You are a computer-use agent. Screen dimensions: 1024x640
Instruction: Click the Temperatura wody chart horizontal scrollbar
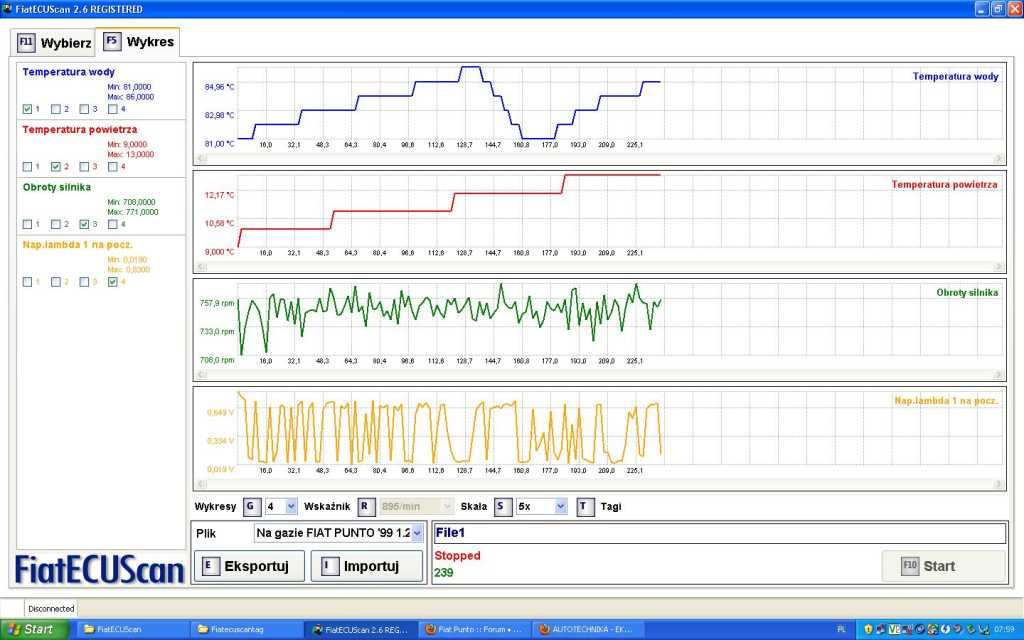click(x=600, y=158)
